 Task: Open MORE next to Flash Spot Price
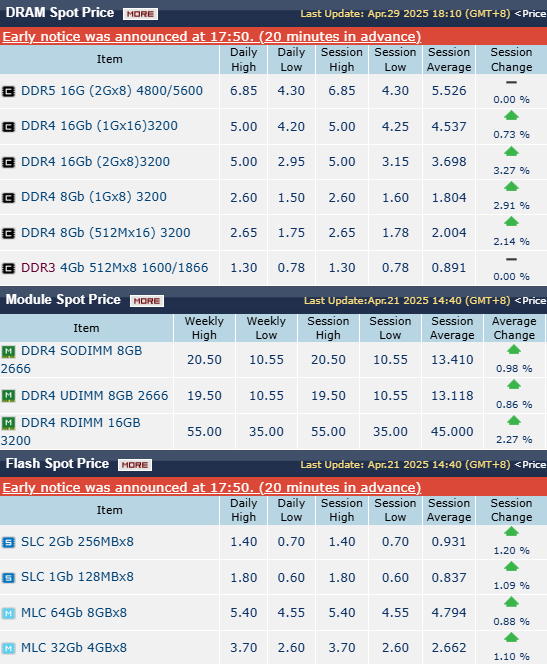(135, 465)
